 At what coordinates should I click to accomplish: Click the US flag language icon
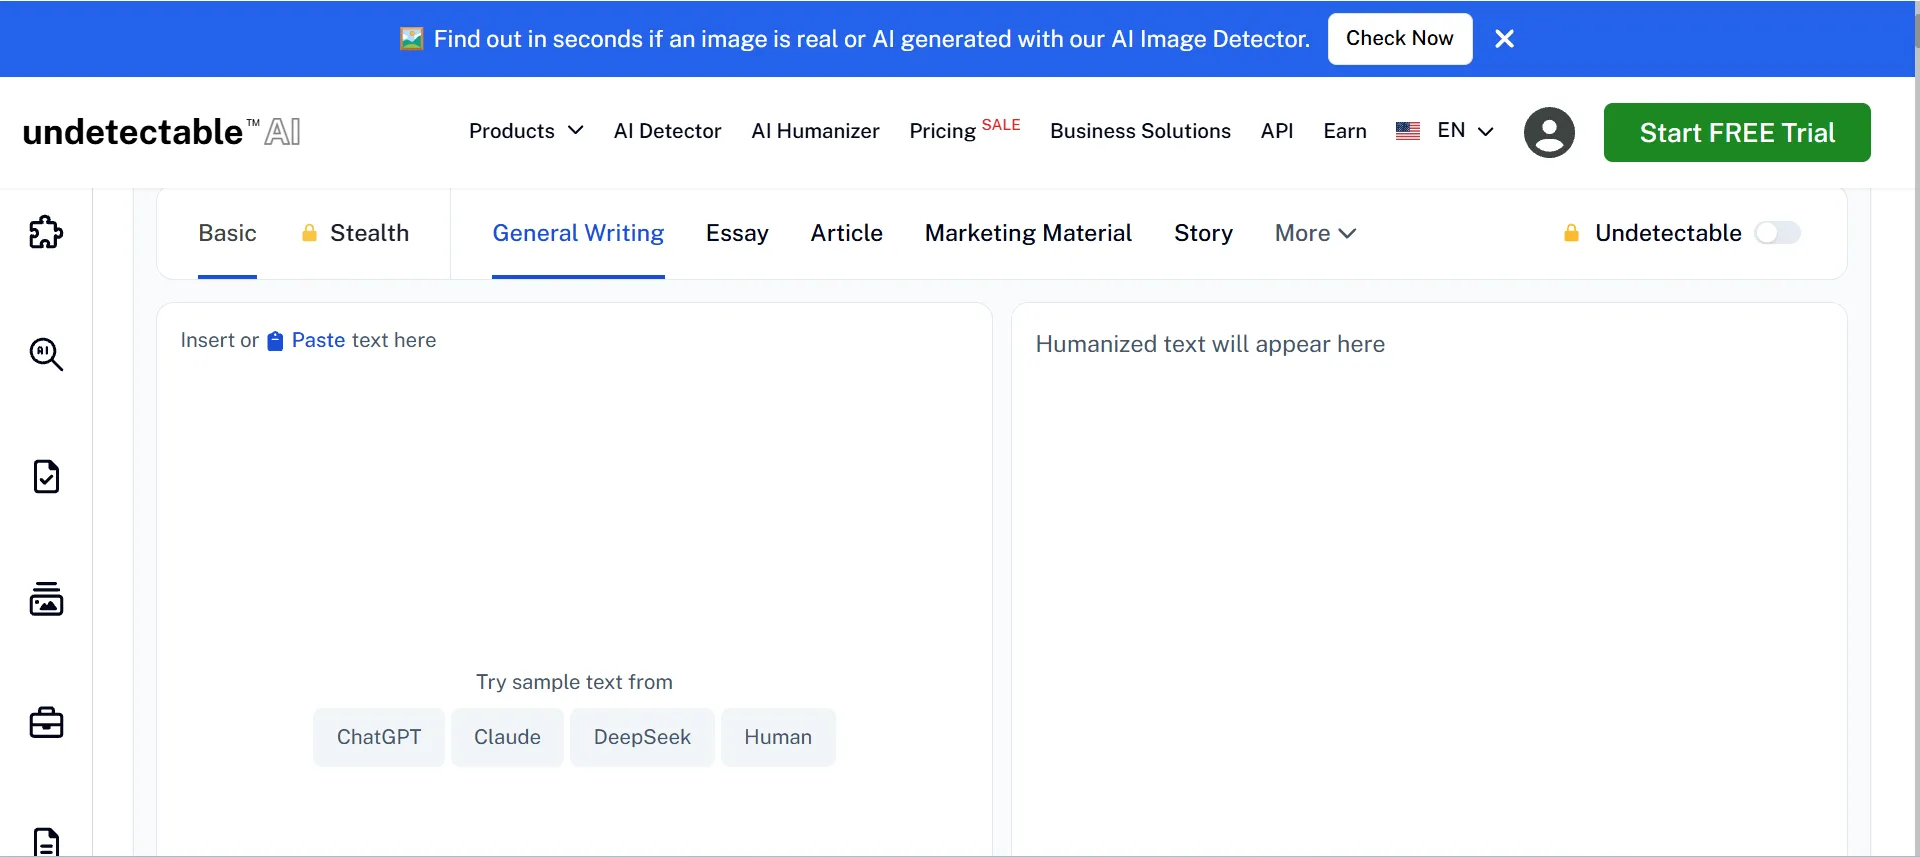pyautogui.click(x=1408, y=131)
